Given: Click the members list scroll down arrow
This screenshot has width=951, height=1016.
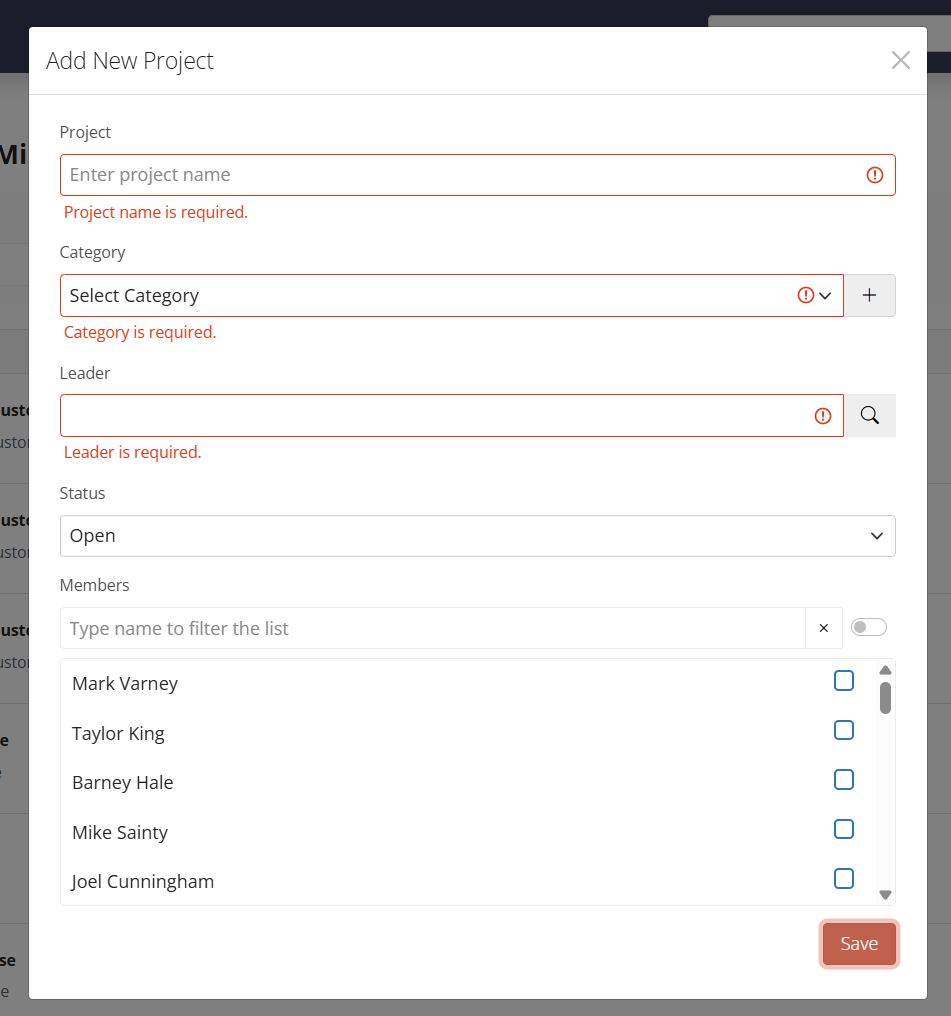Looking at the screenshot, I should [x=885, y=895].
